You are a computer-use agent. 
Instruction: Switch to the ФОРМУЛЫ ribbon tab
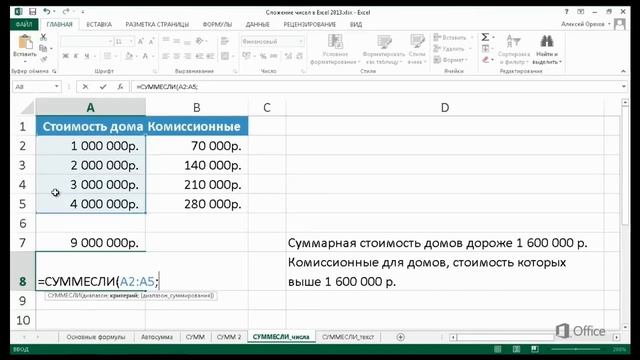(217, 24)
